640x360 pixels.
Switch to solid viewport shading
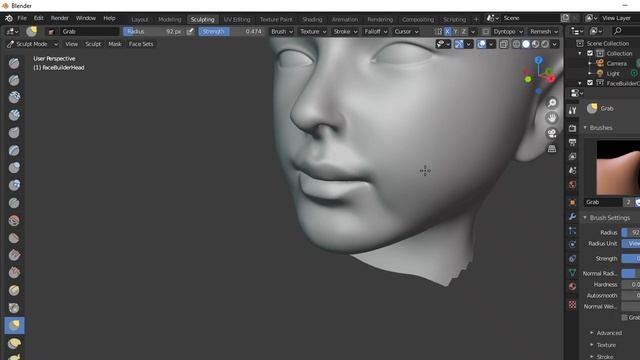(526, 44)
